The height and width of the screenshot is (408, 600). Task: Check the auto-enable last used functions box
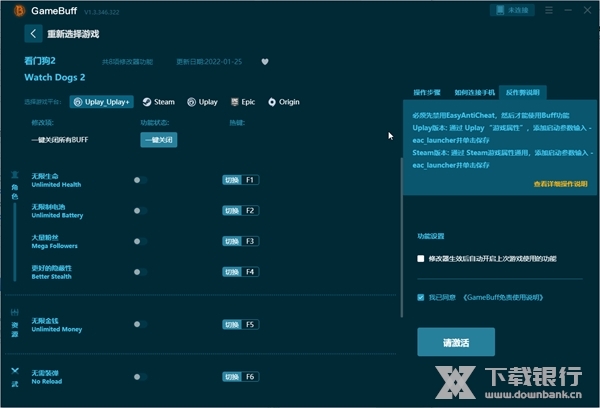click(x=421, y=258)
